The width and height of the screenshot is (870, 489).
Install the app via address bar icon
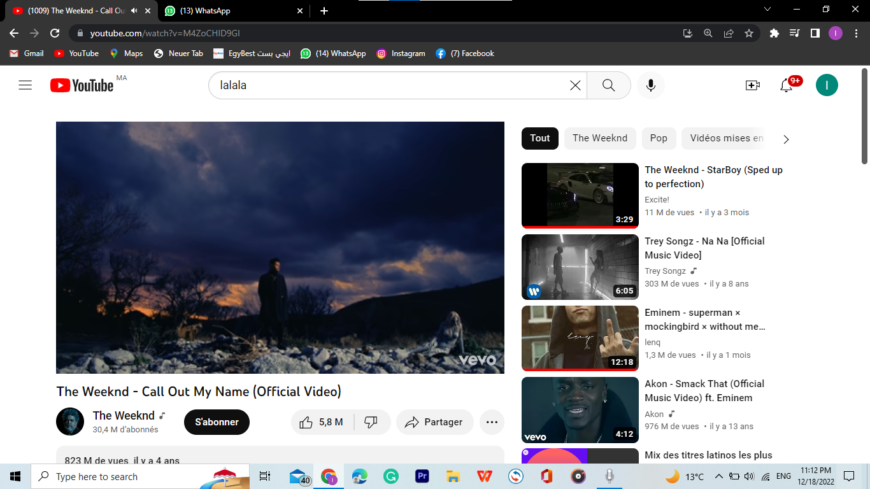coord(687,33)
